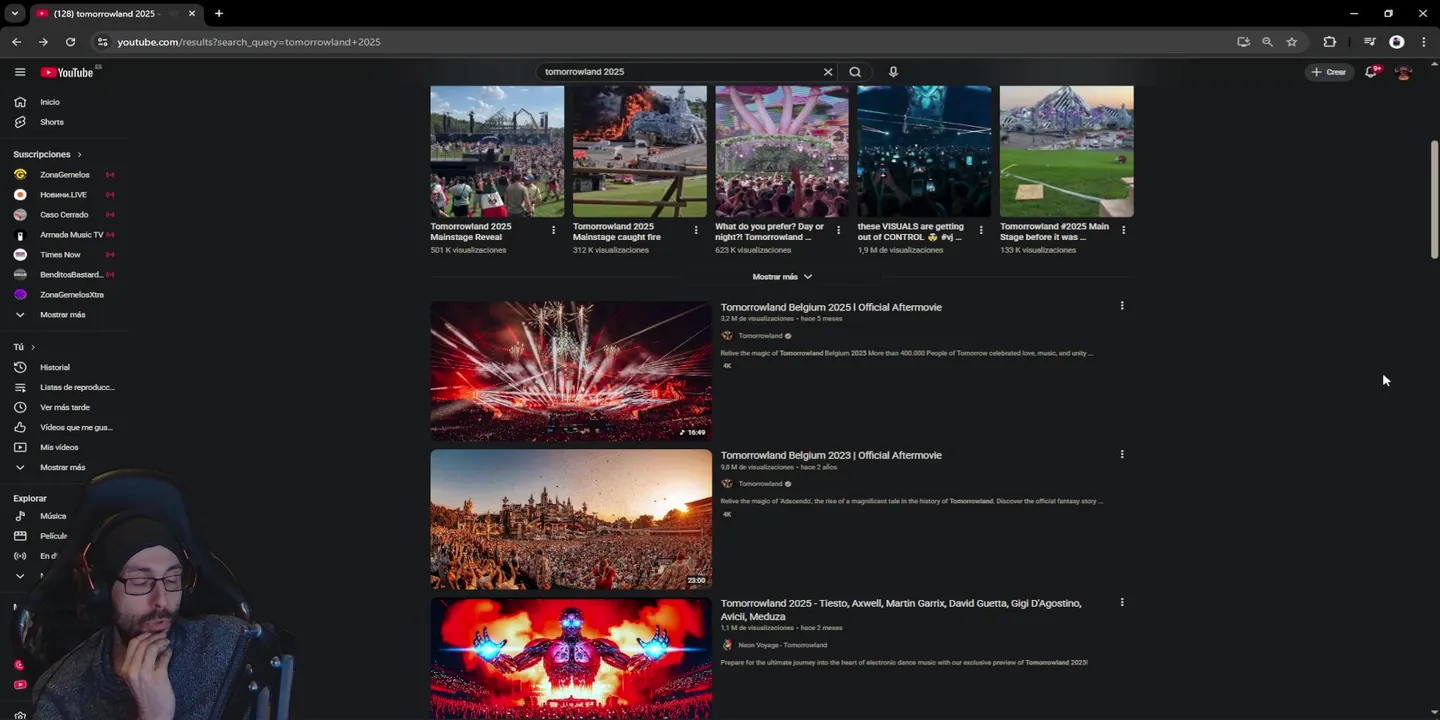This screenshot has width=1440, height=720.
Task: Open the ZonaGemelos channel subscription
Action: (64, 174)
